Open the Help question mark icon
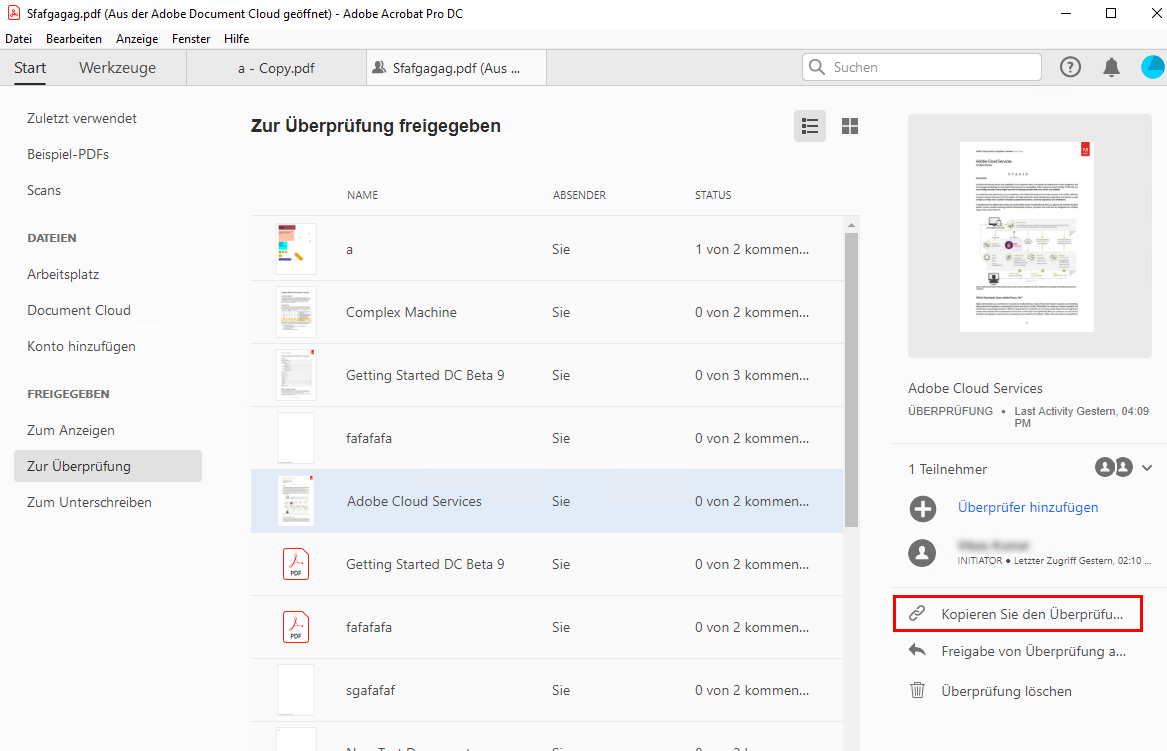 point(1070,67)
